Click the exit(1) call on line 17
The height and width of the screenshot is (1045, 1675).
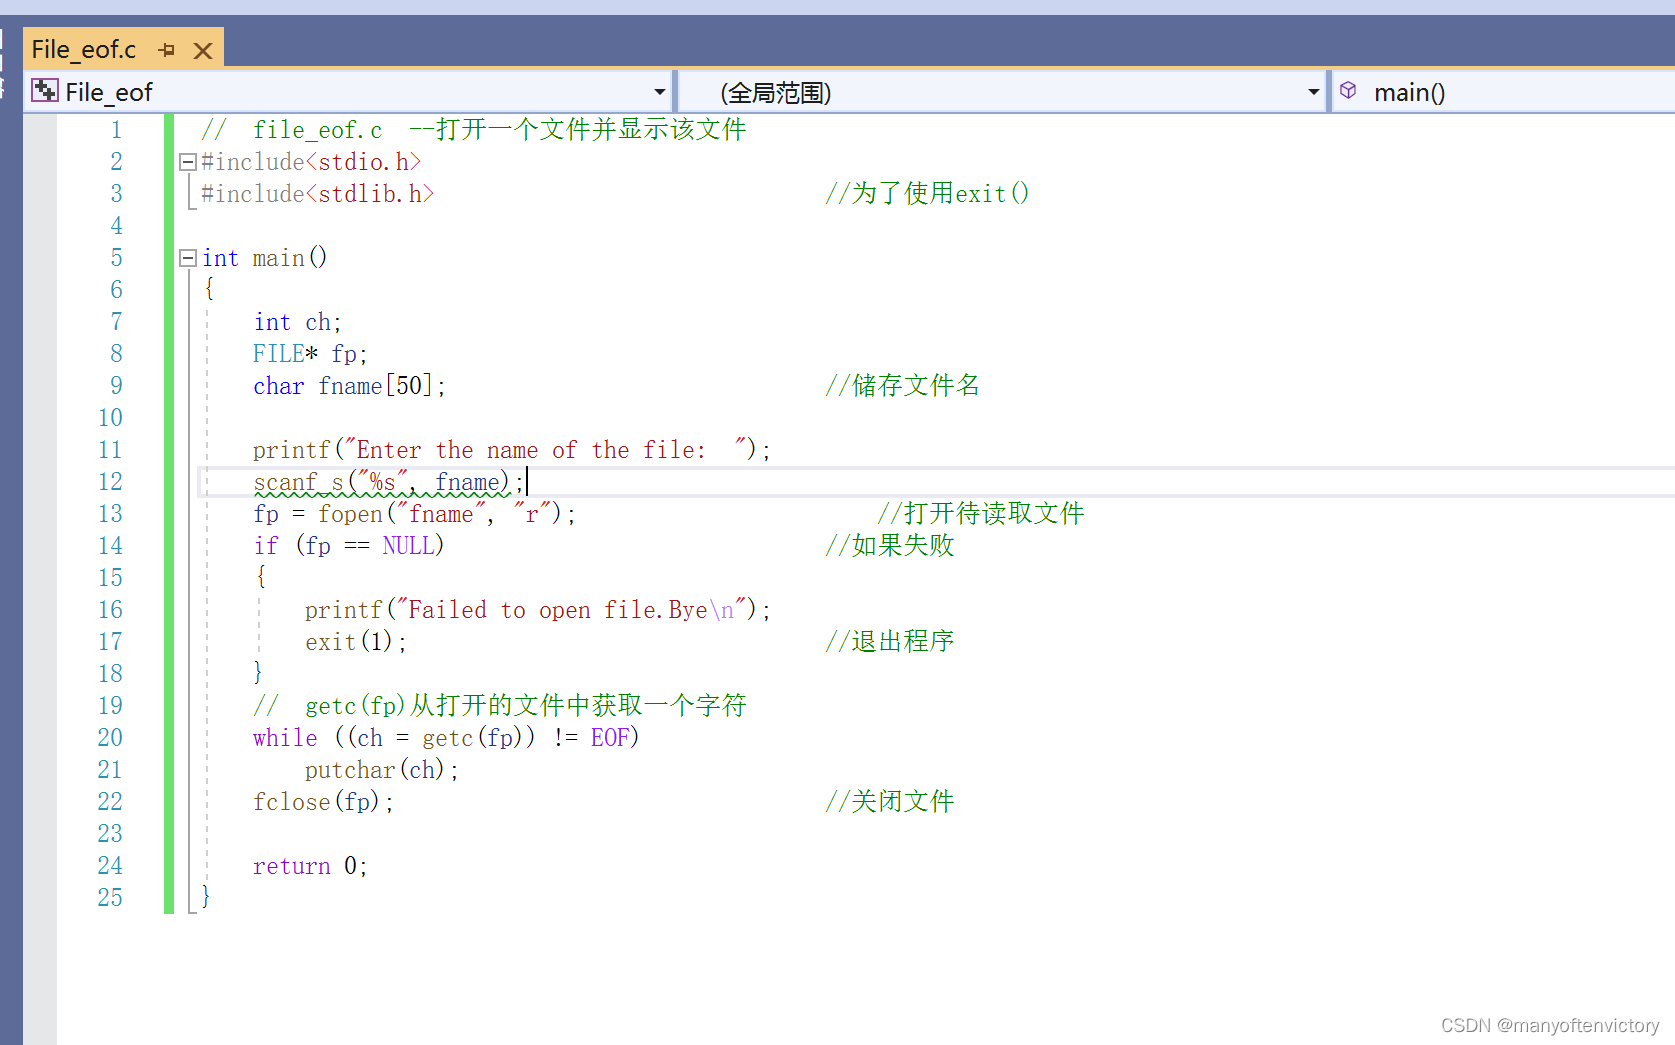(x=349, y=642)
